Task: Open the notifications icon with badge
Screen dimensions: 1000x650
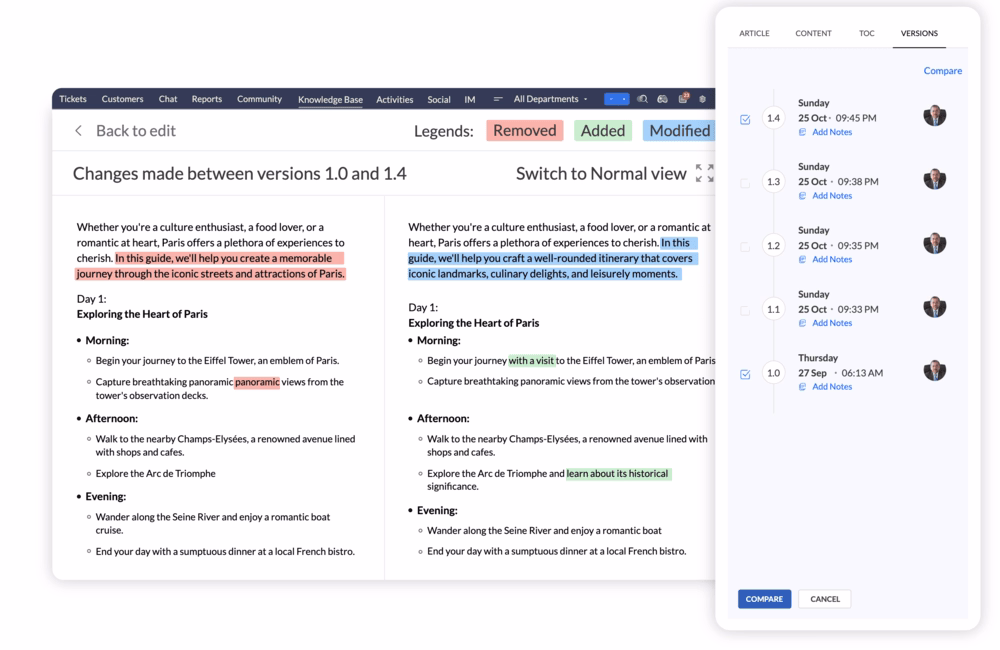Action: [x=684, y=99]
